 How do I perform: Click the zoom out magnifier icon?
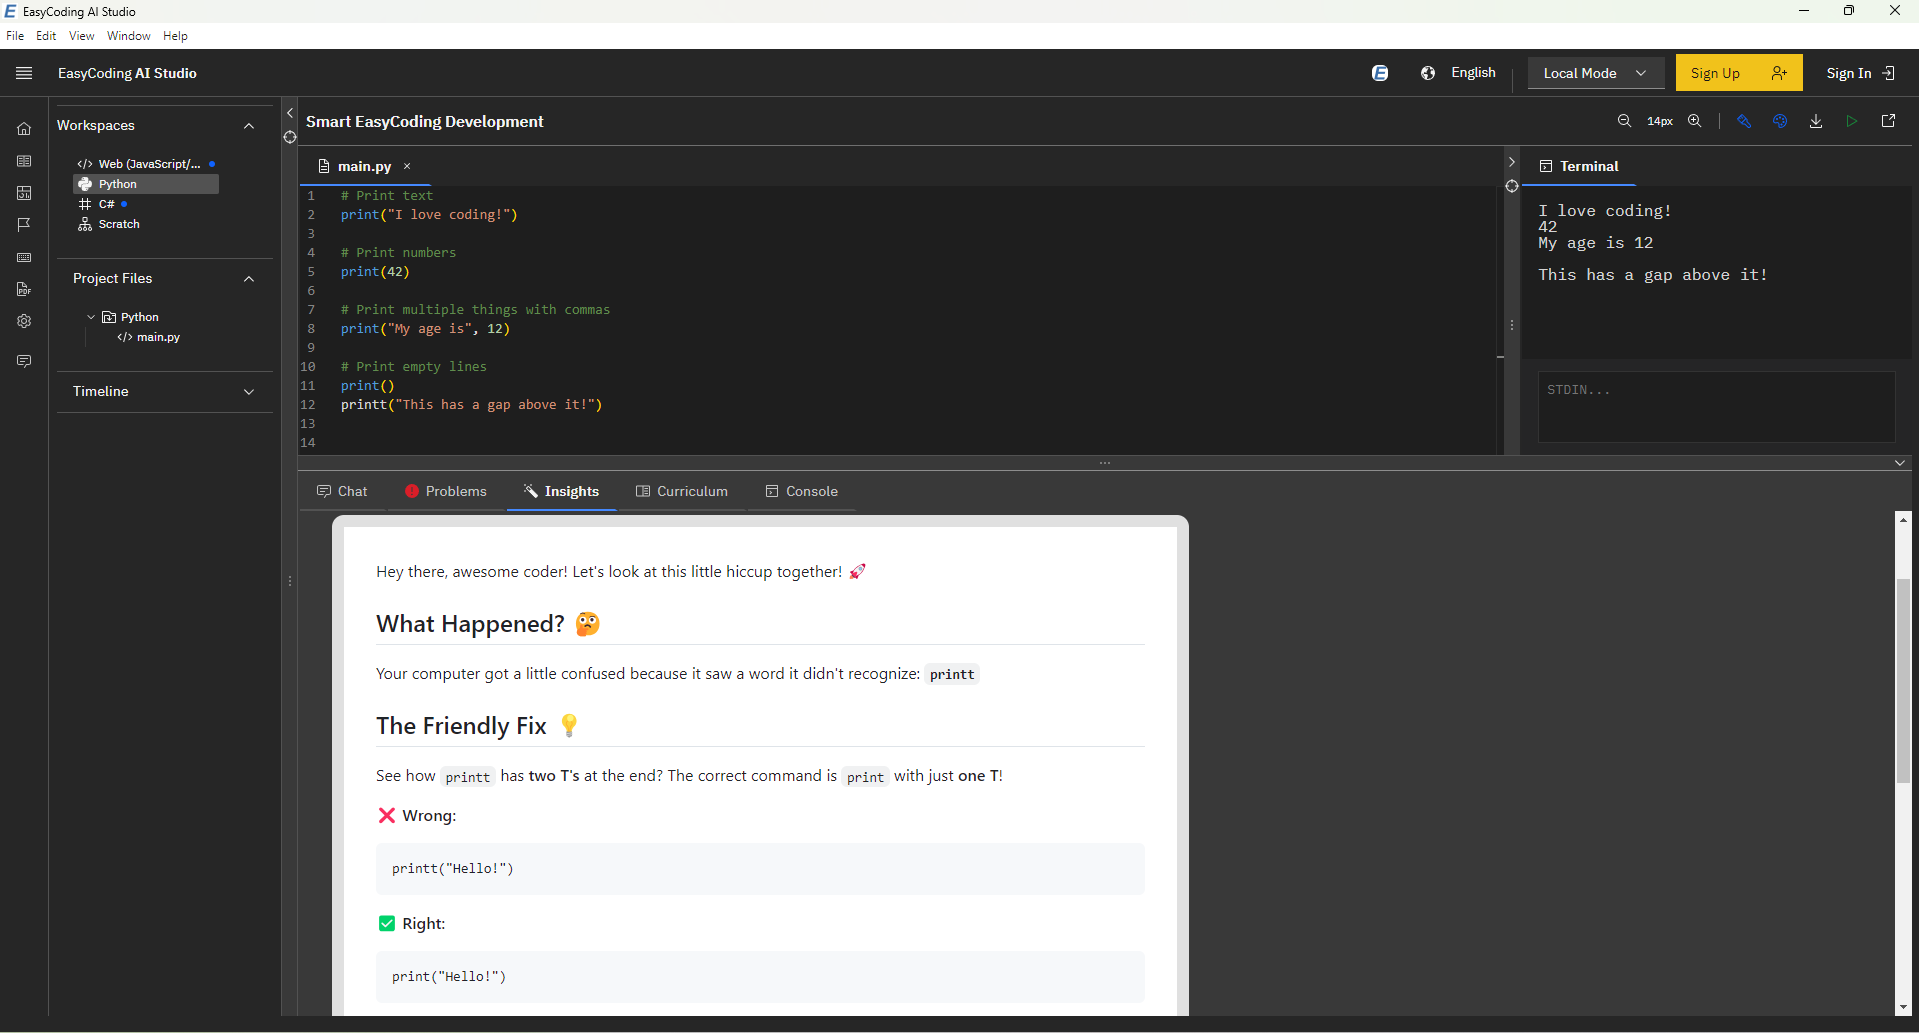pyautogui.click(x=1624, y=121)
